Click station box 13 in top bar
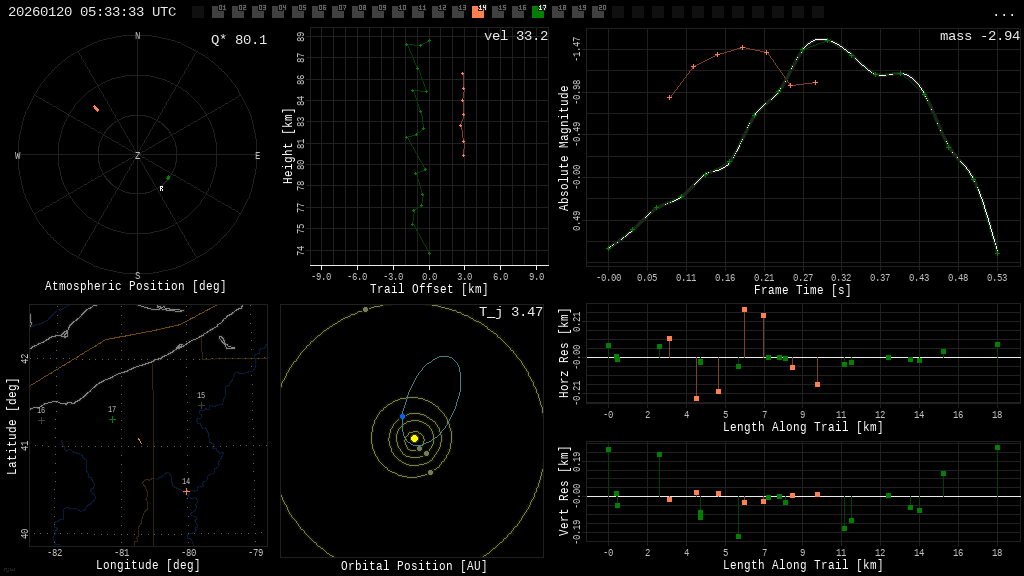 click(458, 12)
